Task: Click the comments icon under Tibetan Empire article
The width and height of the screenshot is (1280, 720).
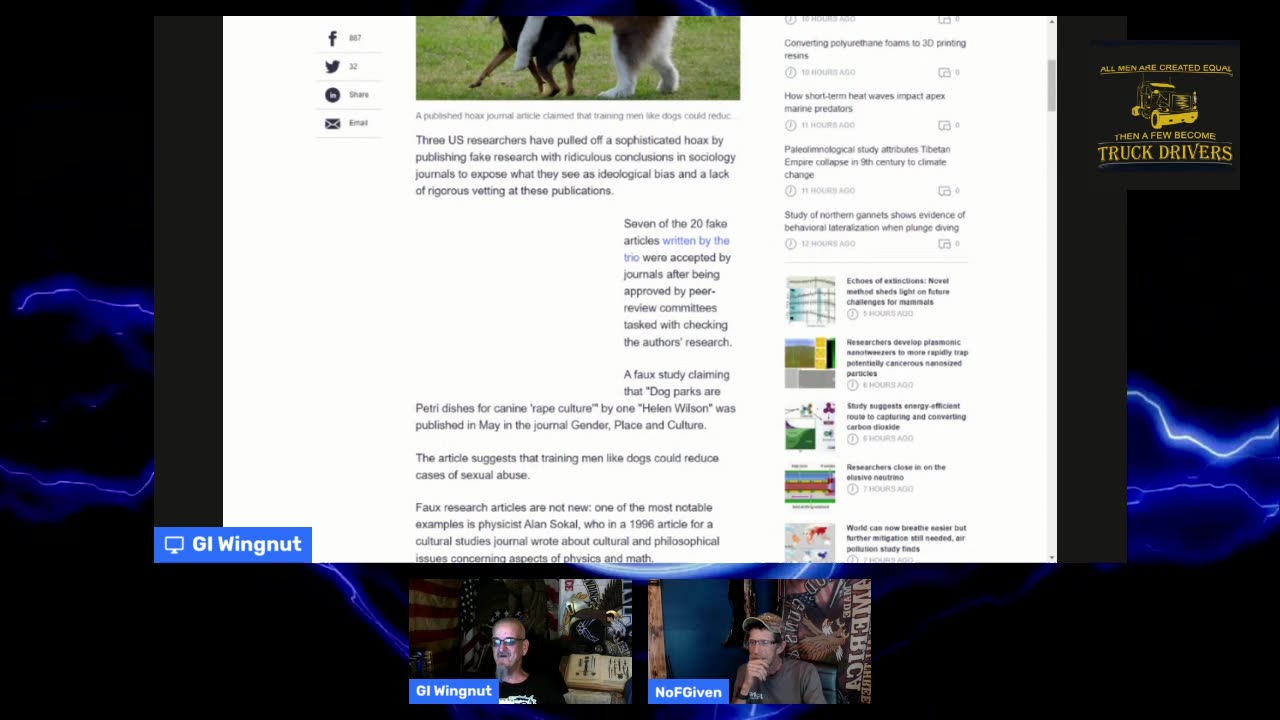Action: pyautogui.click(x=944, y=191)
